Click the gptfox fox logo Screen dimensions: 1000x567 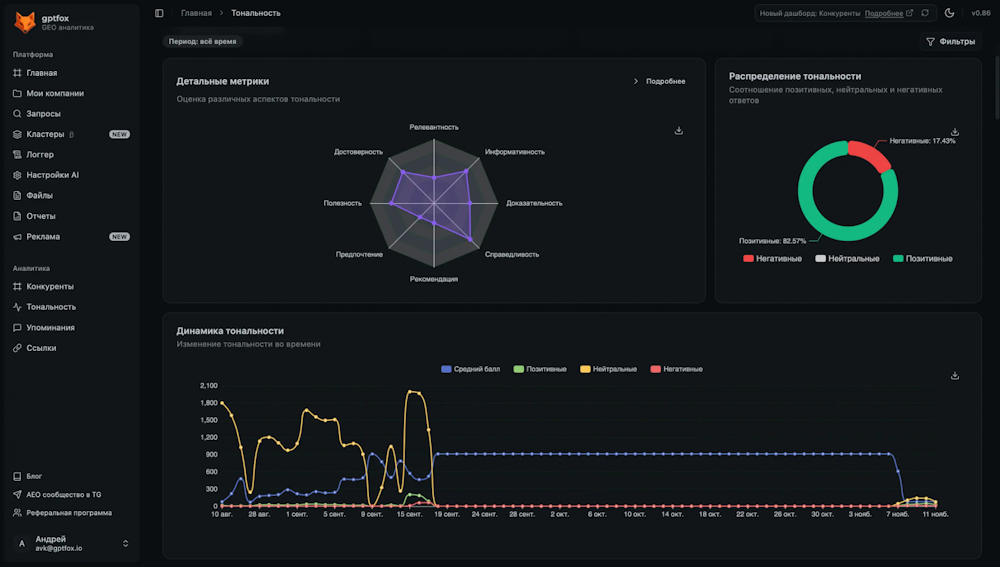click(25, 21)
